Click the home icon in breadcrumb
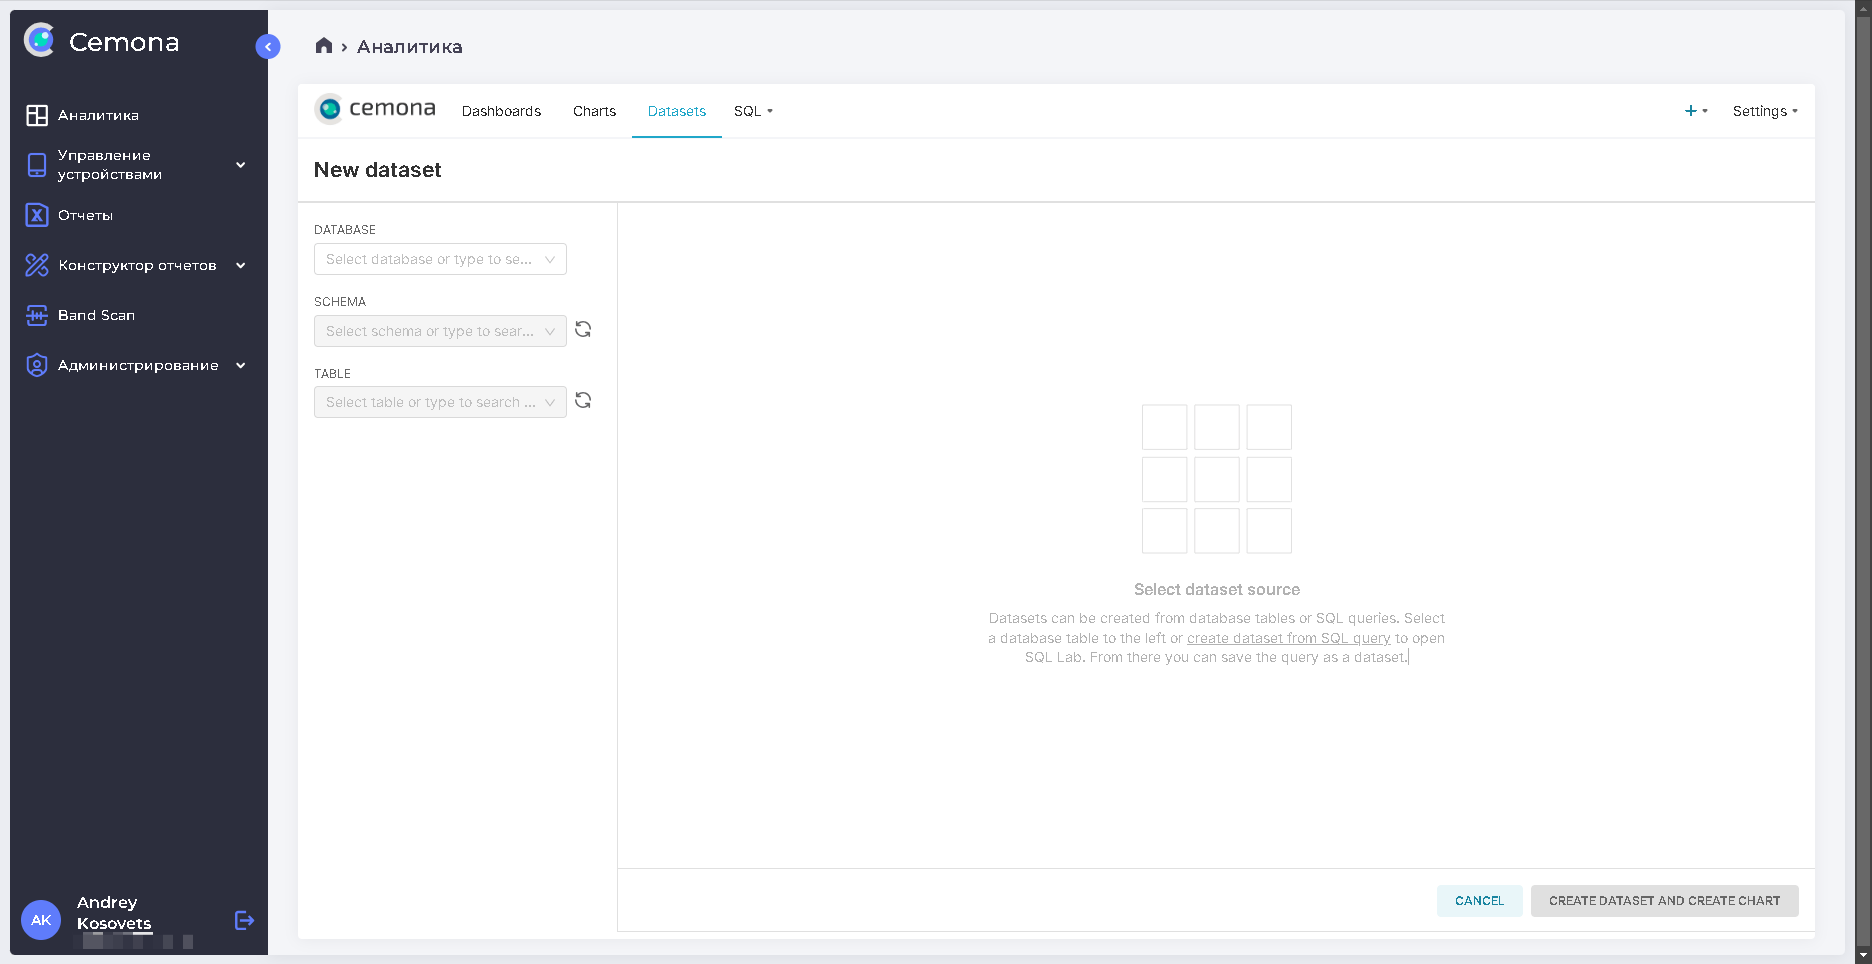 [323, 46]
